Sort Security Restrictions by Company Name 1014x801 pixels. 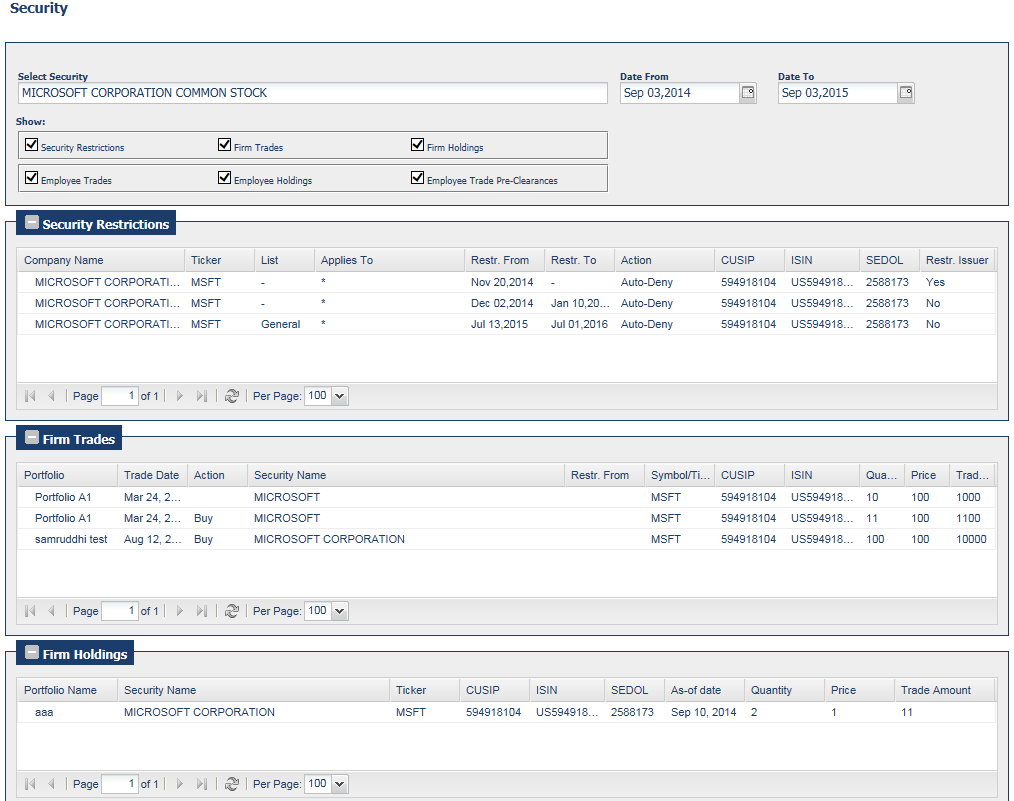tap(100, 260)
